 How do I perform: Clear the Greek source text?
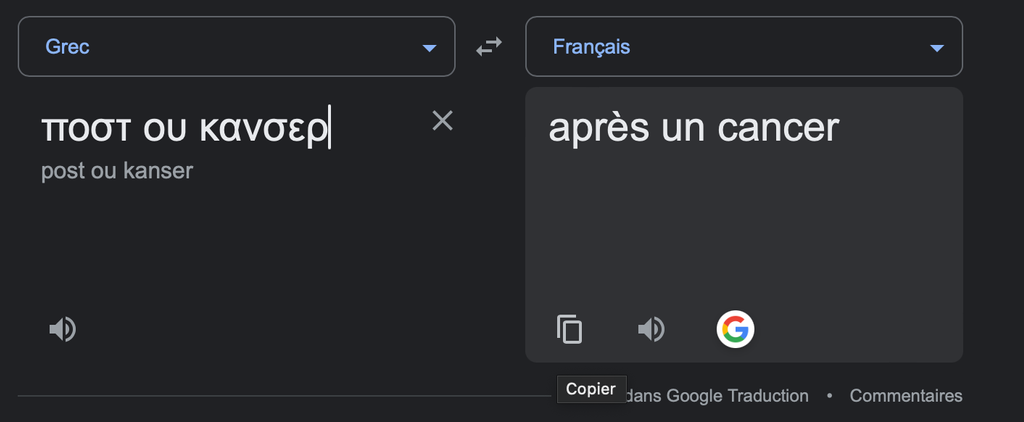click(442, 121)
